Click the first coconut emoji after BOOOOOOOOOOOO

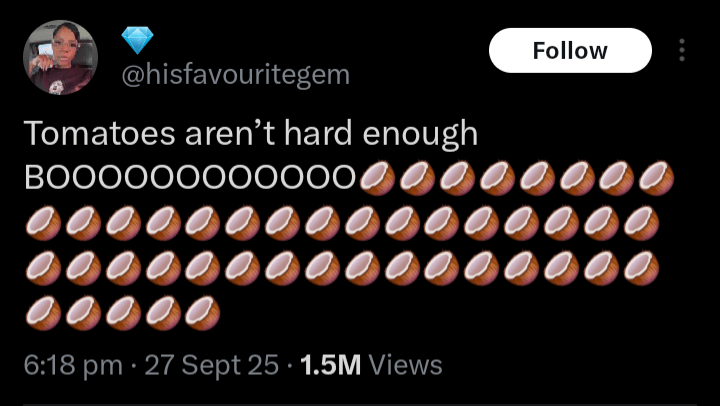[377, 179]
